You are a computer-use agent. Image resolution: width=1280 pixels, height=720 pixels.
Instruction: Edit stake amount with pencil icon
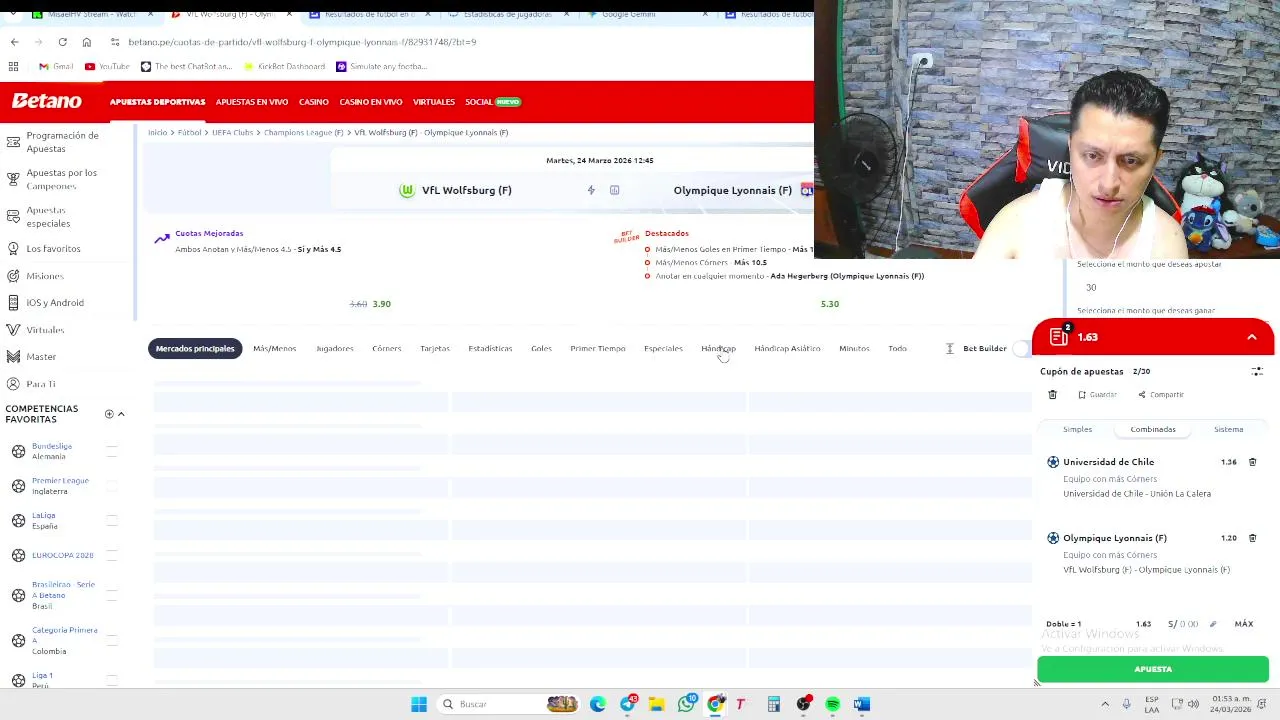pos(1213,624)
